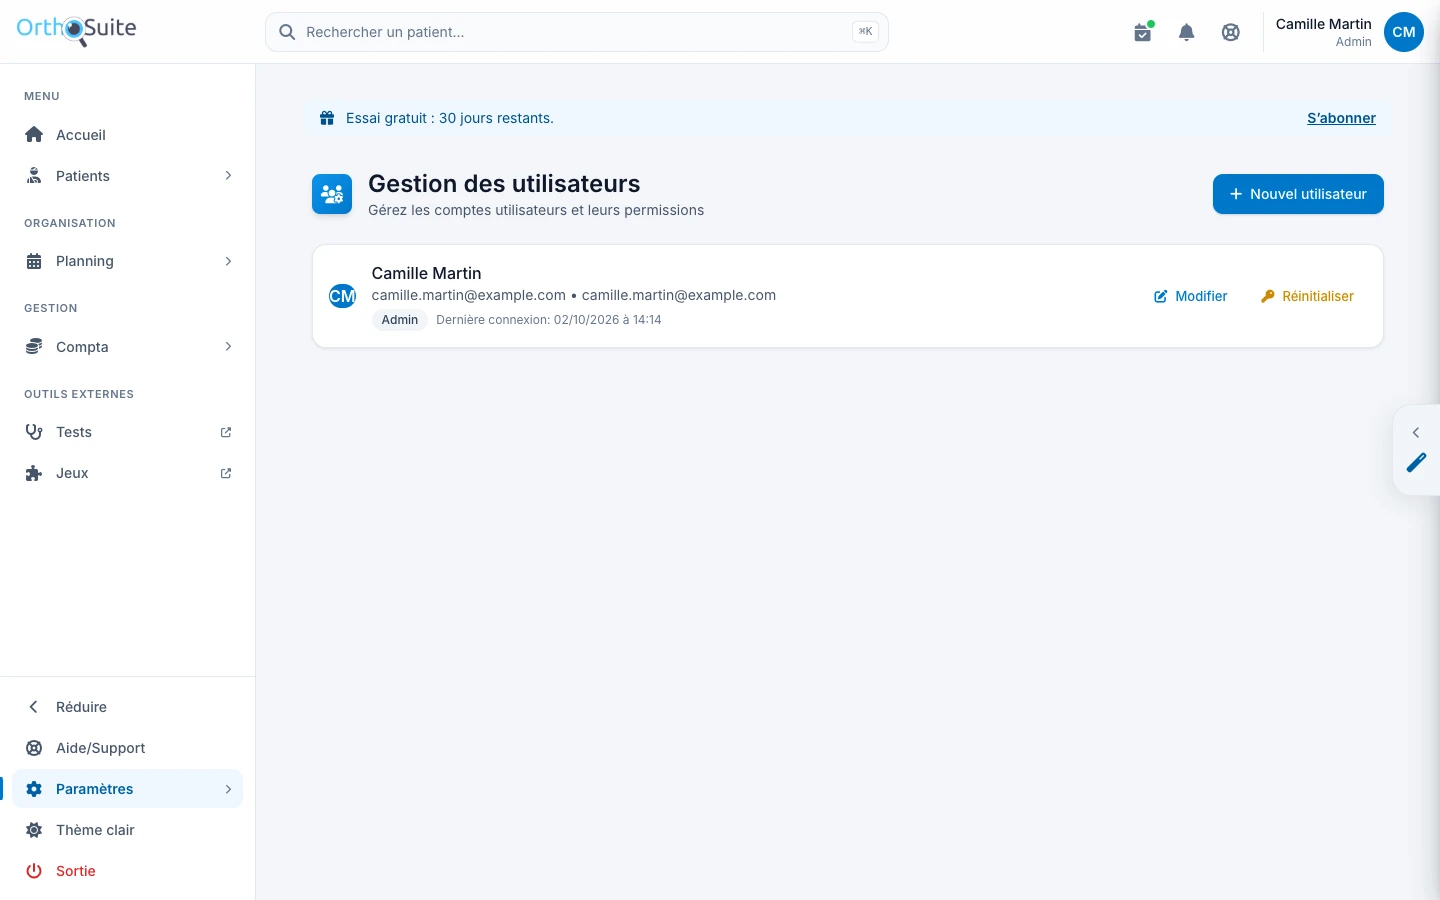The width and height of the screenshot is (1440, 900).
Task: Click the gift icon in trial banner
Action: 327,118
